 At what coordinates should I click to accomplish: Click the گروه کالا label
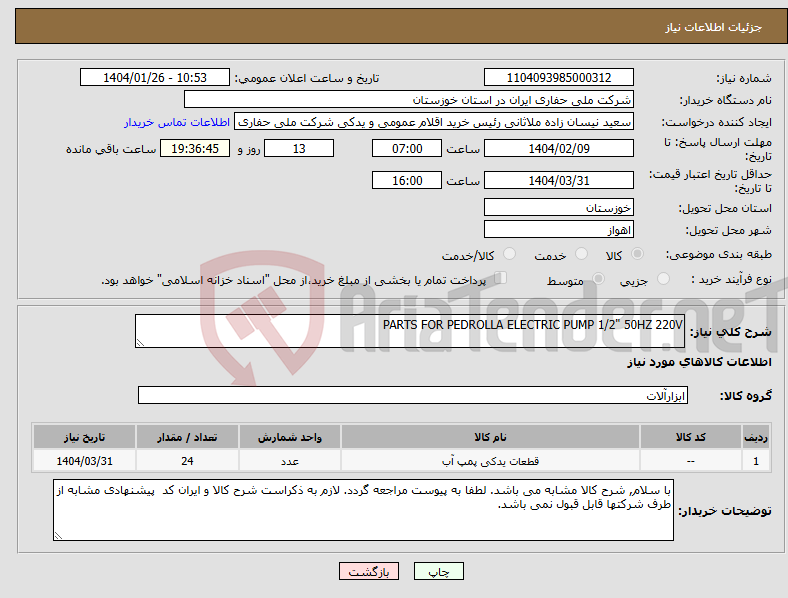(746, 396)
